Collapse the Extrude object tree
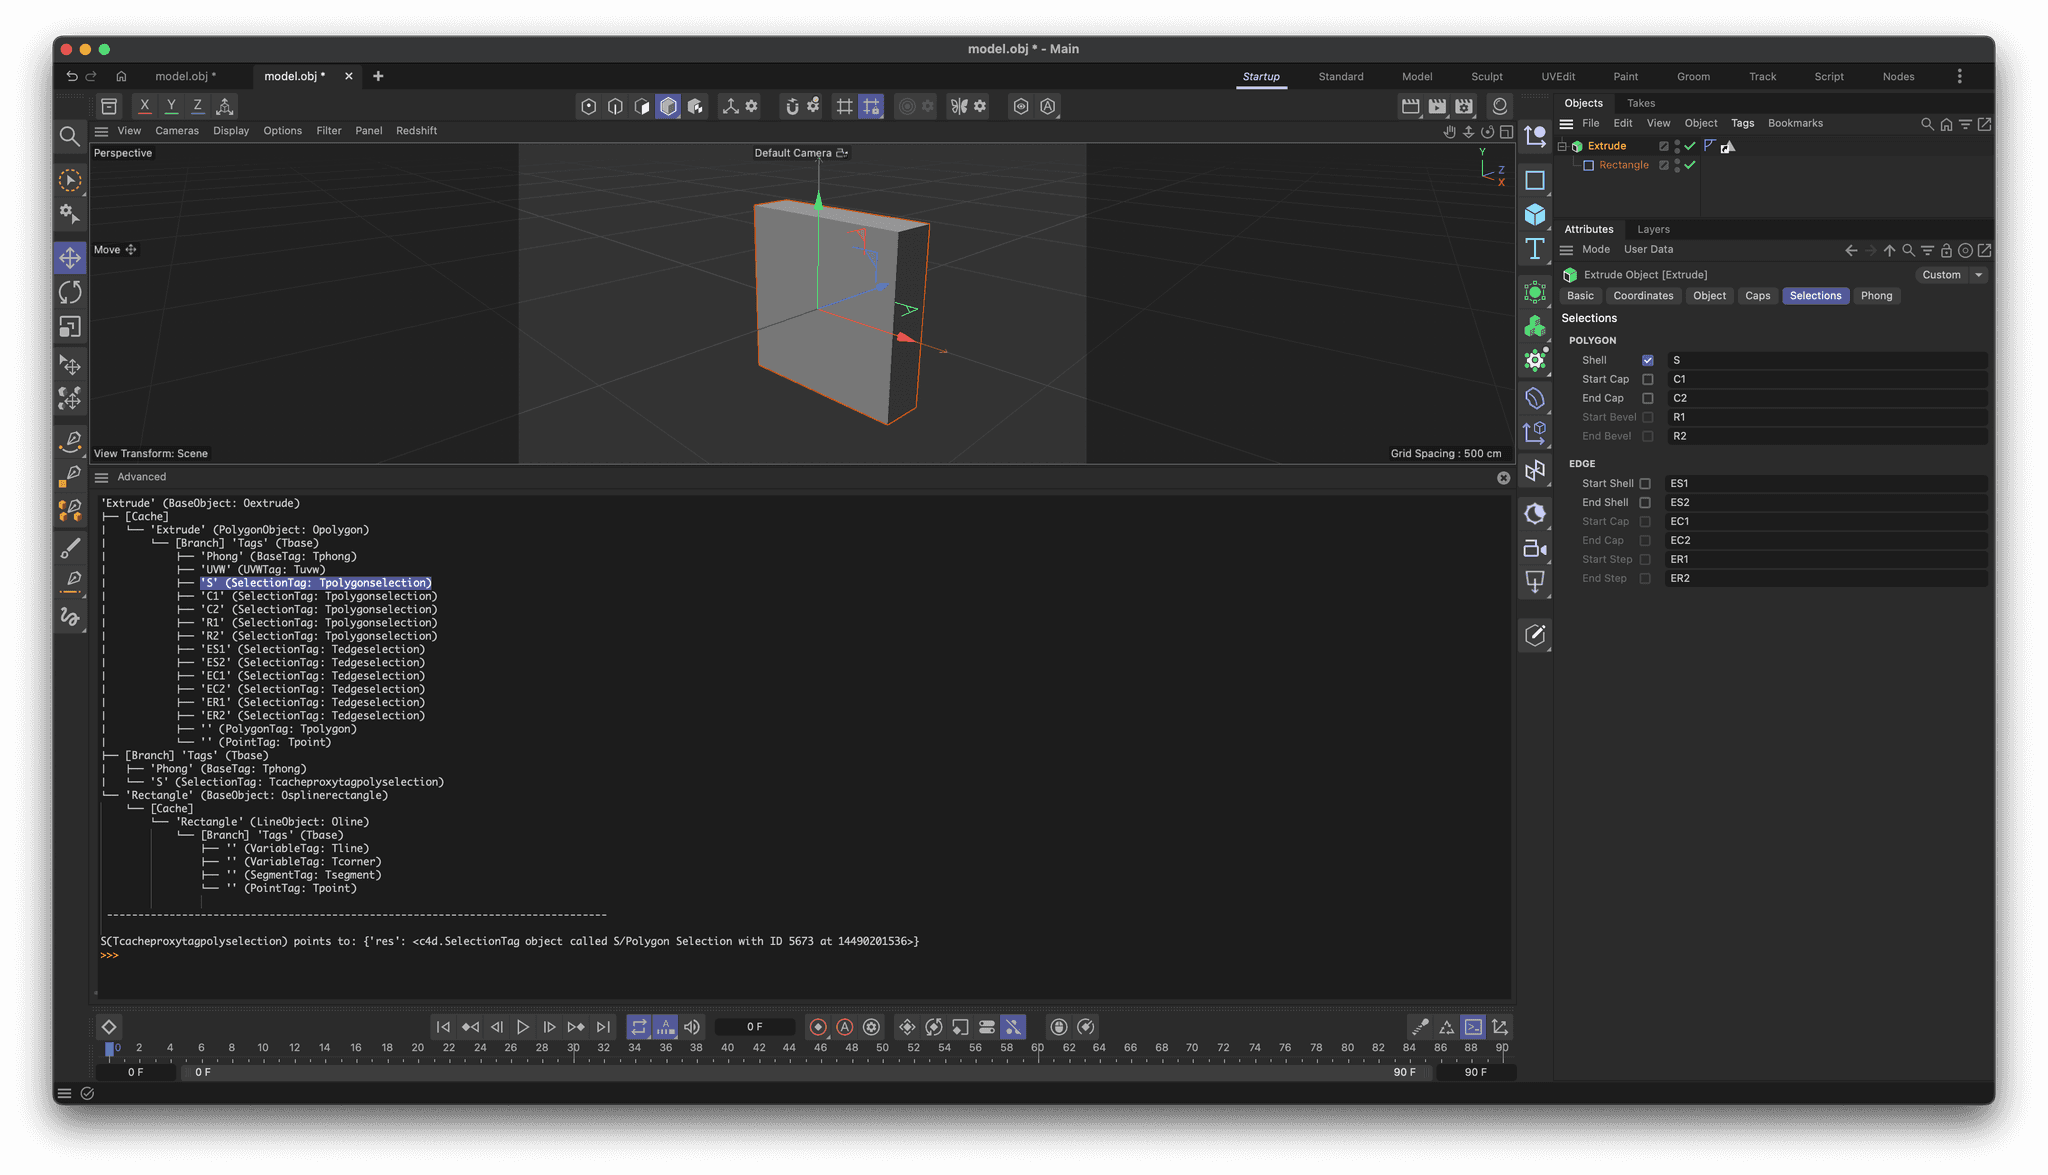The width and height of the screenshot is (2048, 1175). click(1562, 146)
